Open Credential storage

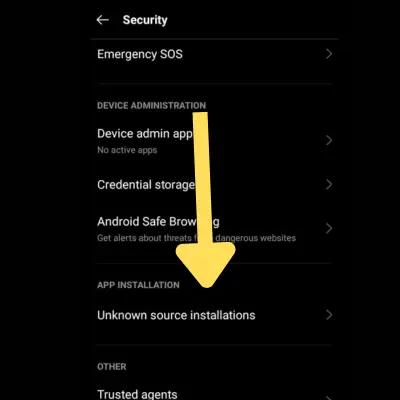pos(214,185)
